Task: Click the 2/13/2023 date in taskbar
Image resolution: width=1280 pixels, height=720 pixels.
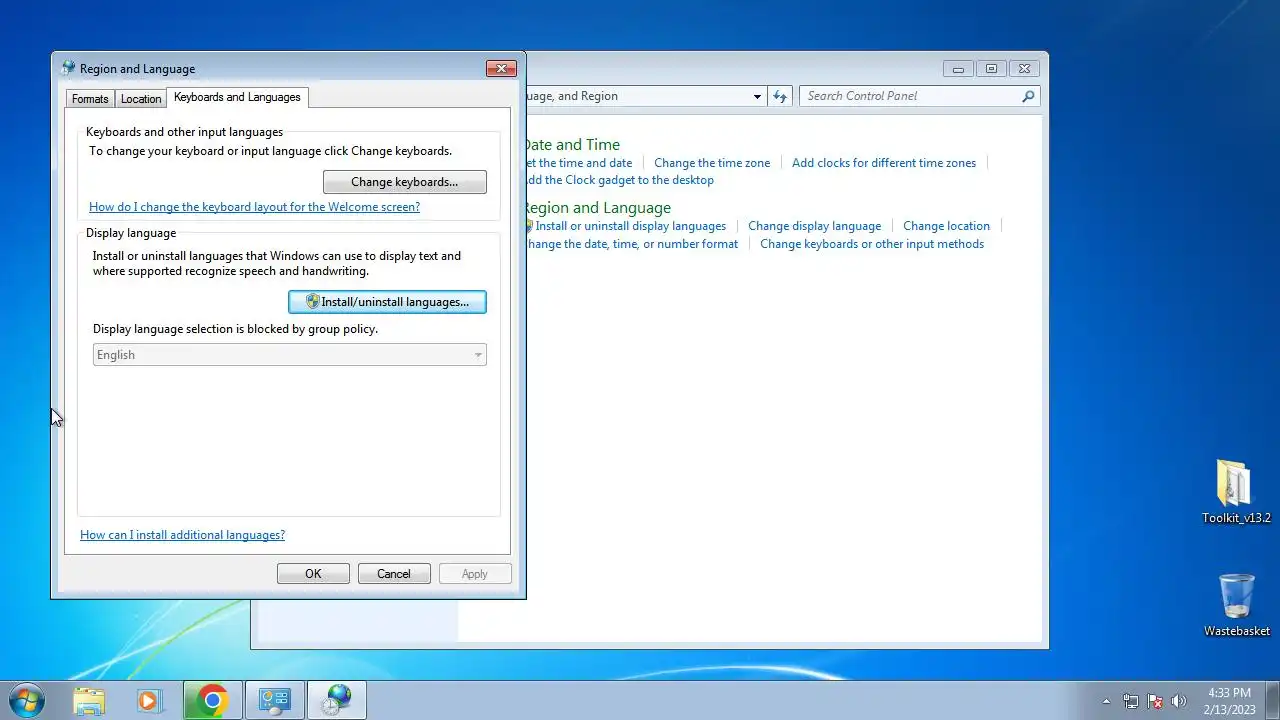Action: 1229,709
